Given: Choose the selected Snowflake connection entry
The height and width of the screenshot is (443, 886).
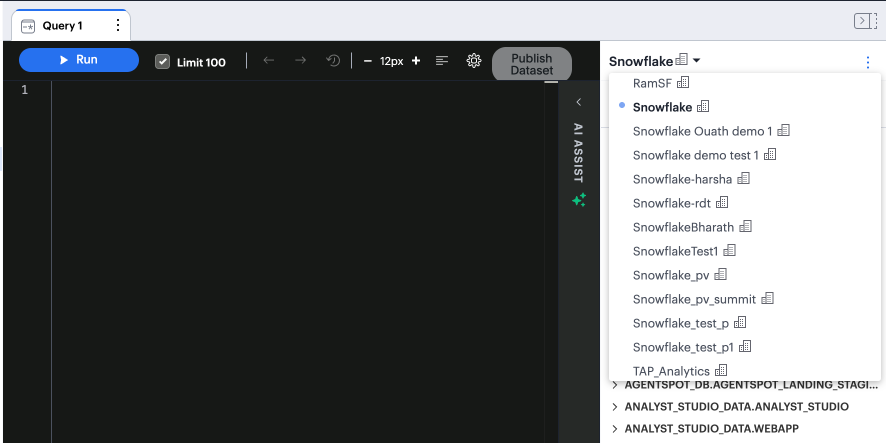Looking at the screenshot, I should click(745, 107).
